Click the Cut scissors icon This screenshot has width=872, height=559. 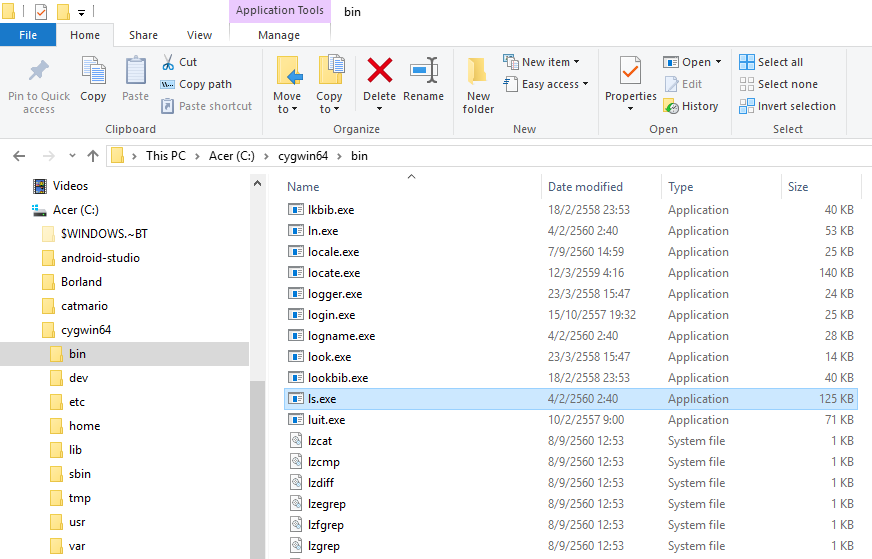tap(169, 62)
